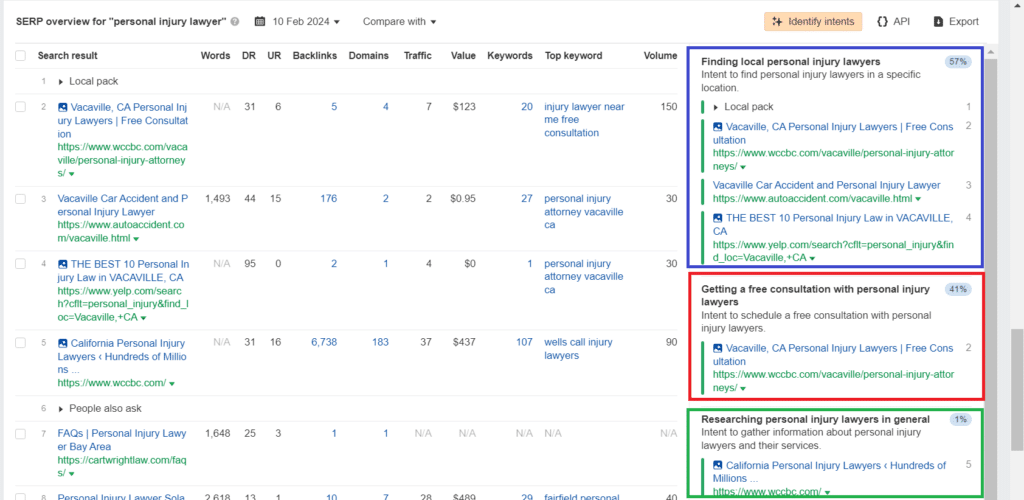
Task: Open Vacaville Car Accident link in intents panel
Action: point(827,185)
